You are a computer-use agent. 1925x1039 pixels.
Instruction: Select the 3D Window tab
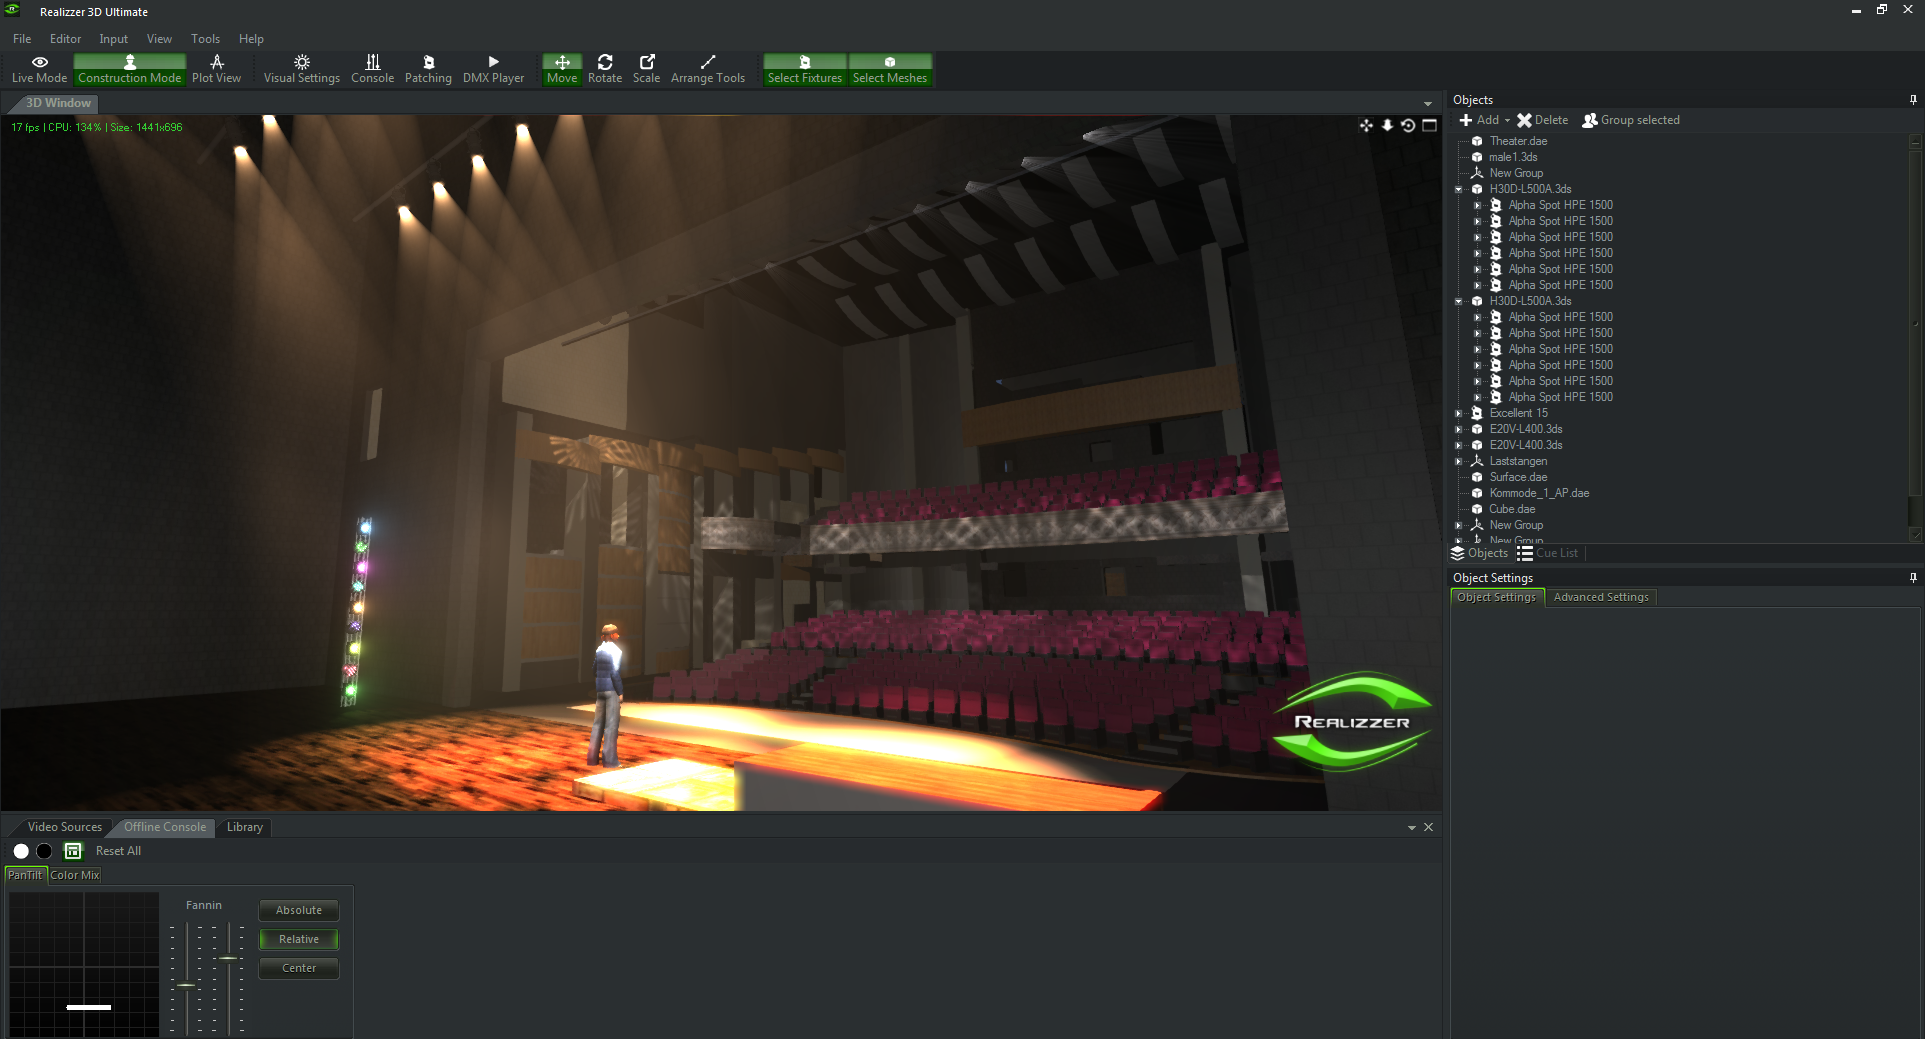pyautogui.click(x=58, y=103)
